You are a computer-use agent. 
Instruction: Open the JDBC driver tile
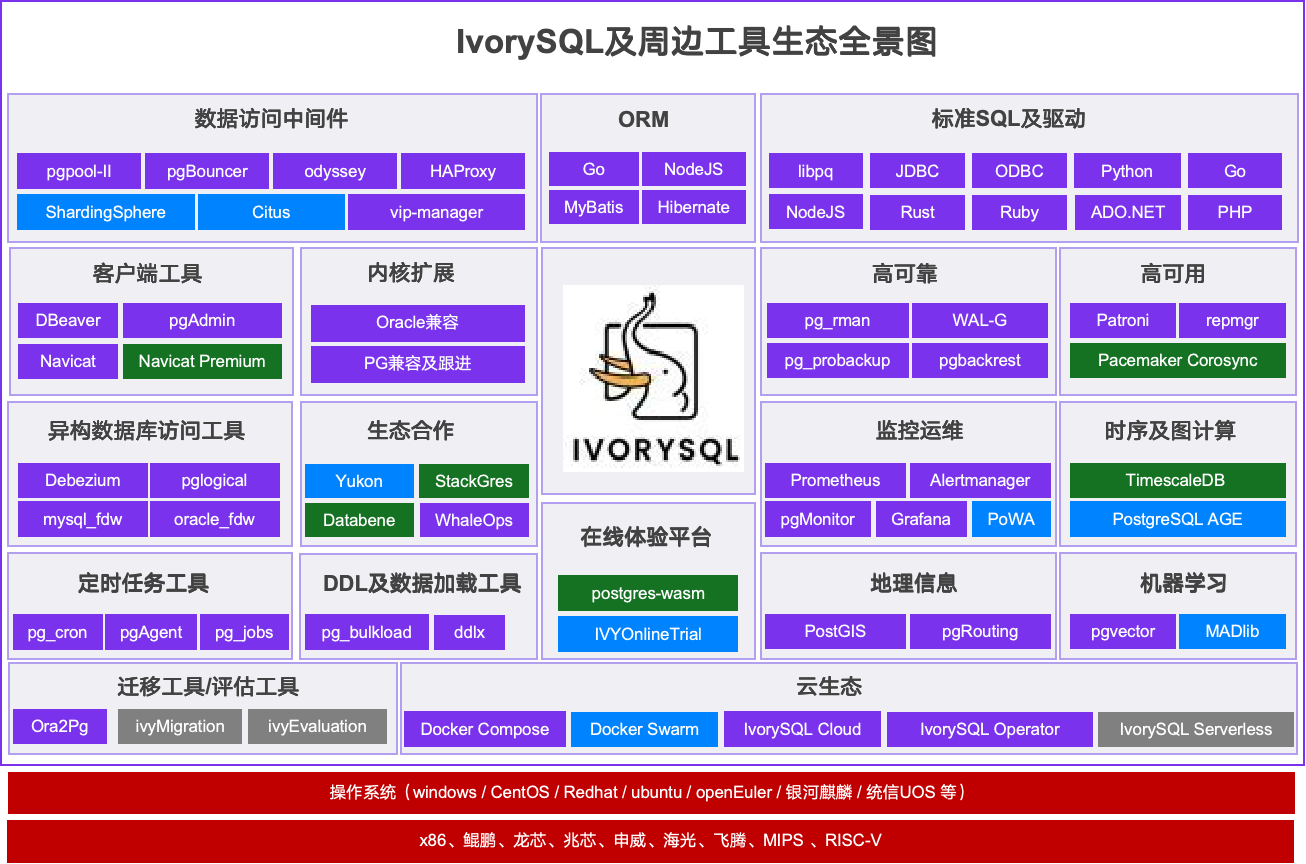click(916, 171)
